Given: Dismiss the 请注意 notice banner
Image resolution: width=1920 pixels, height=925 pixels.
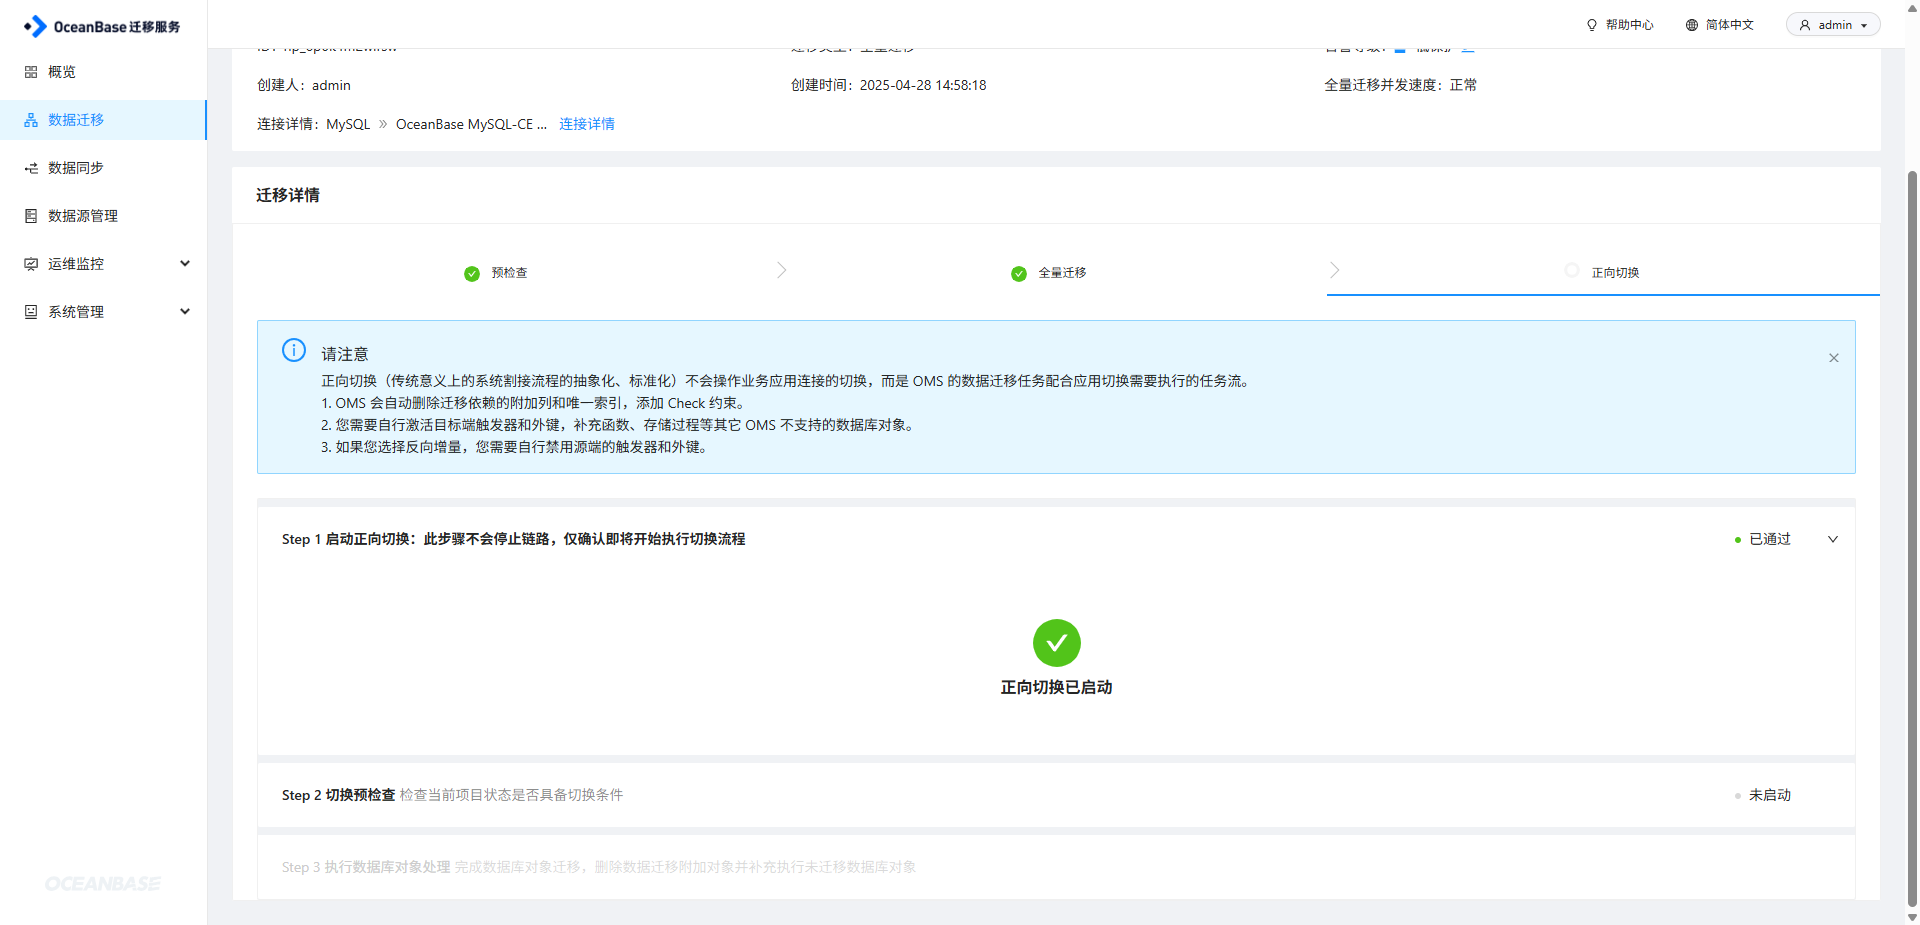Looking at the screenshot, I should tap(1834, 358).
